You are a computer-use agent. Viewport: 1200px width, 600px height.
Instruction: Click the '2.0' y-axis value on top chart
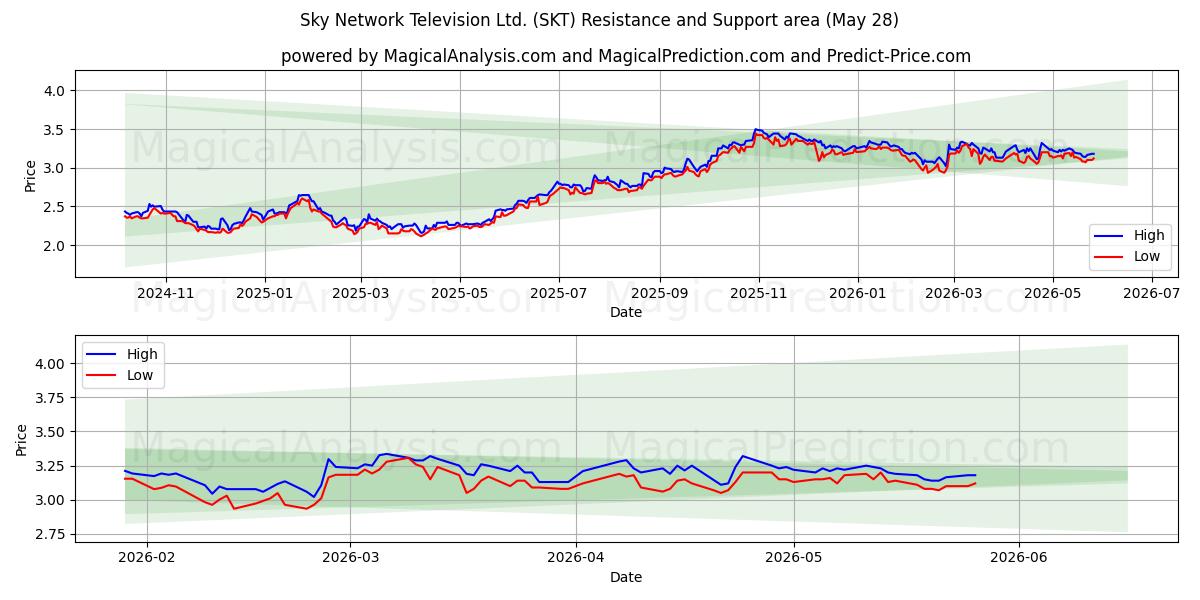coord(54,246)
